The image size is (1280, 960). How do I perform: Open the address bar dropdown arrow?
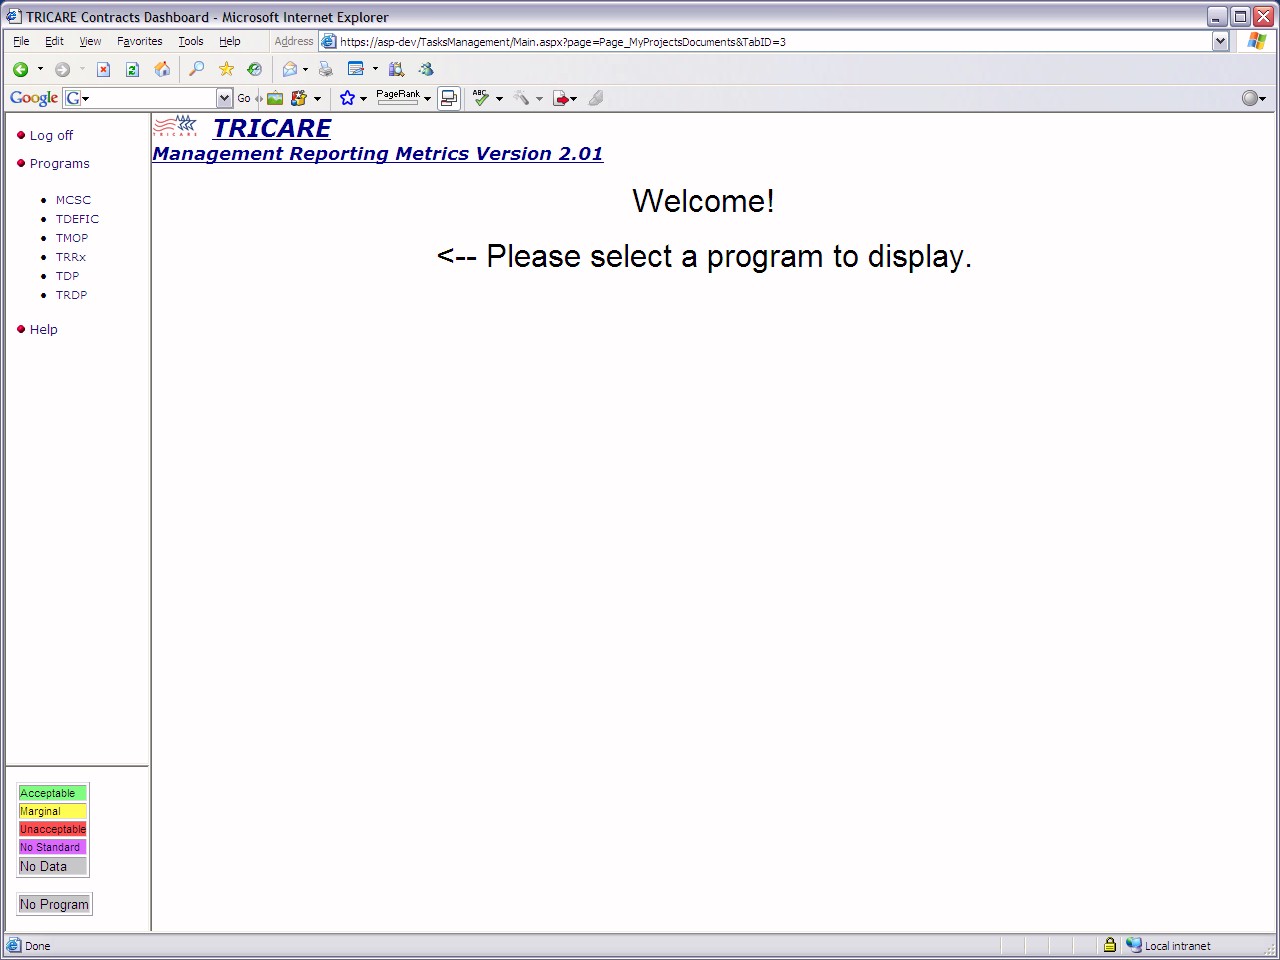(x=1220, y=42)
